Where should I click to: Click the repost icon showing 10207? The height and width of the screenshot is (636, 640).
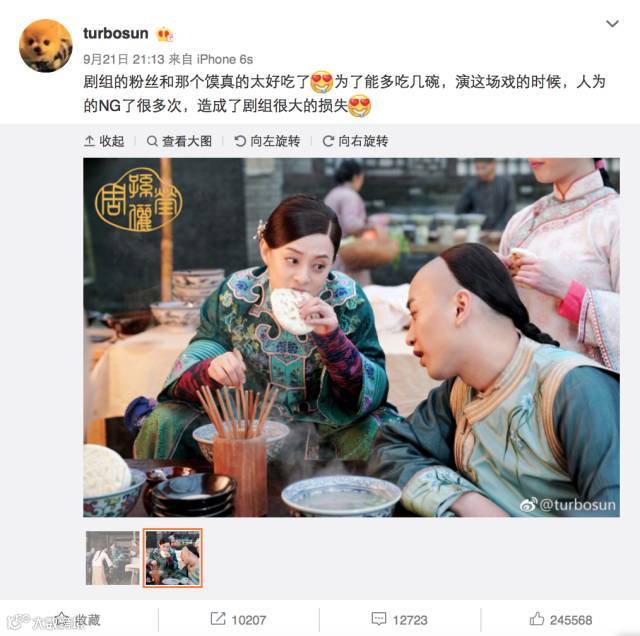point(218,619)
